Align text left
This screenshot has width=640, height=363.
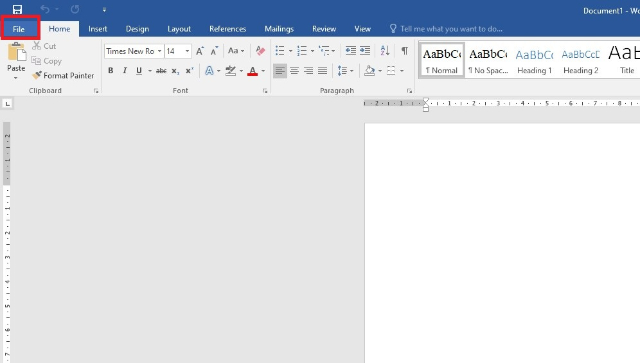pos(280,71)
